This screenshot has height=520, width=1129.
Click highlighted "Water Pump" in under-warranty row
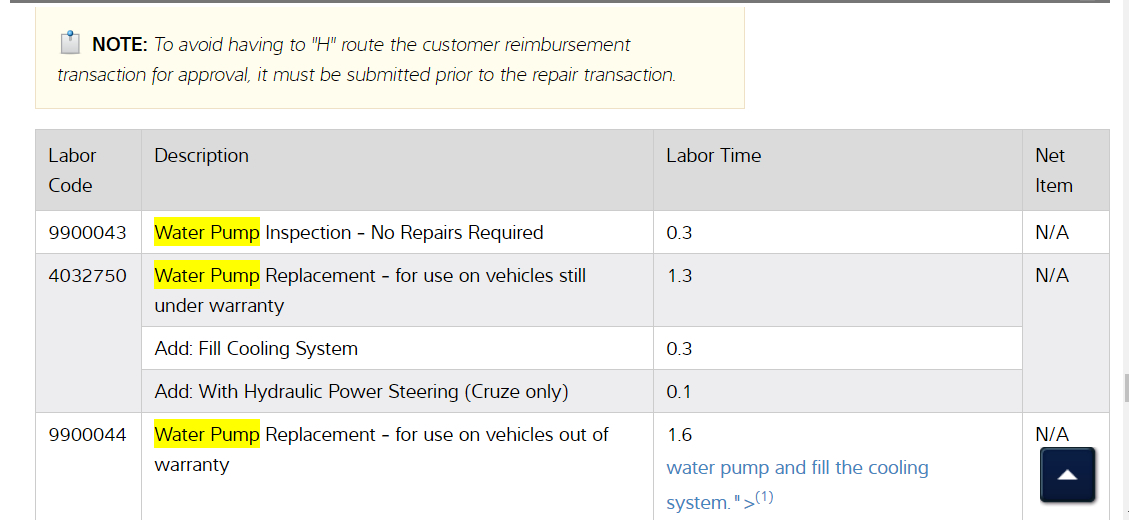pos(206,276)
